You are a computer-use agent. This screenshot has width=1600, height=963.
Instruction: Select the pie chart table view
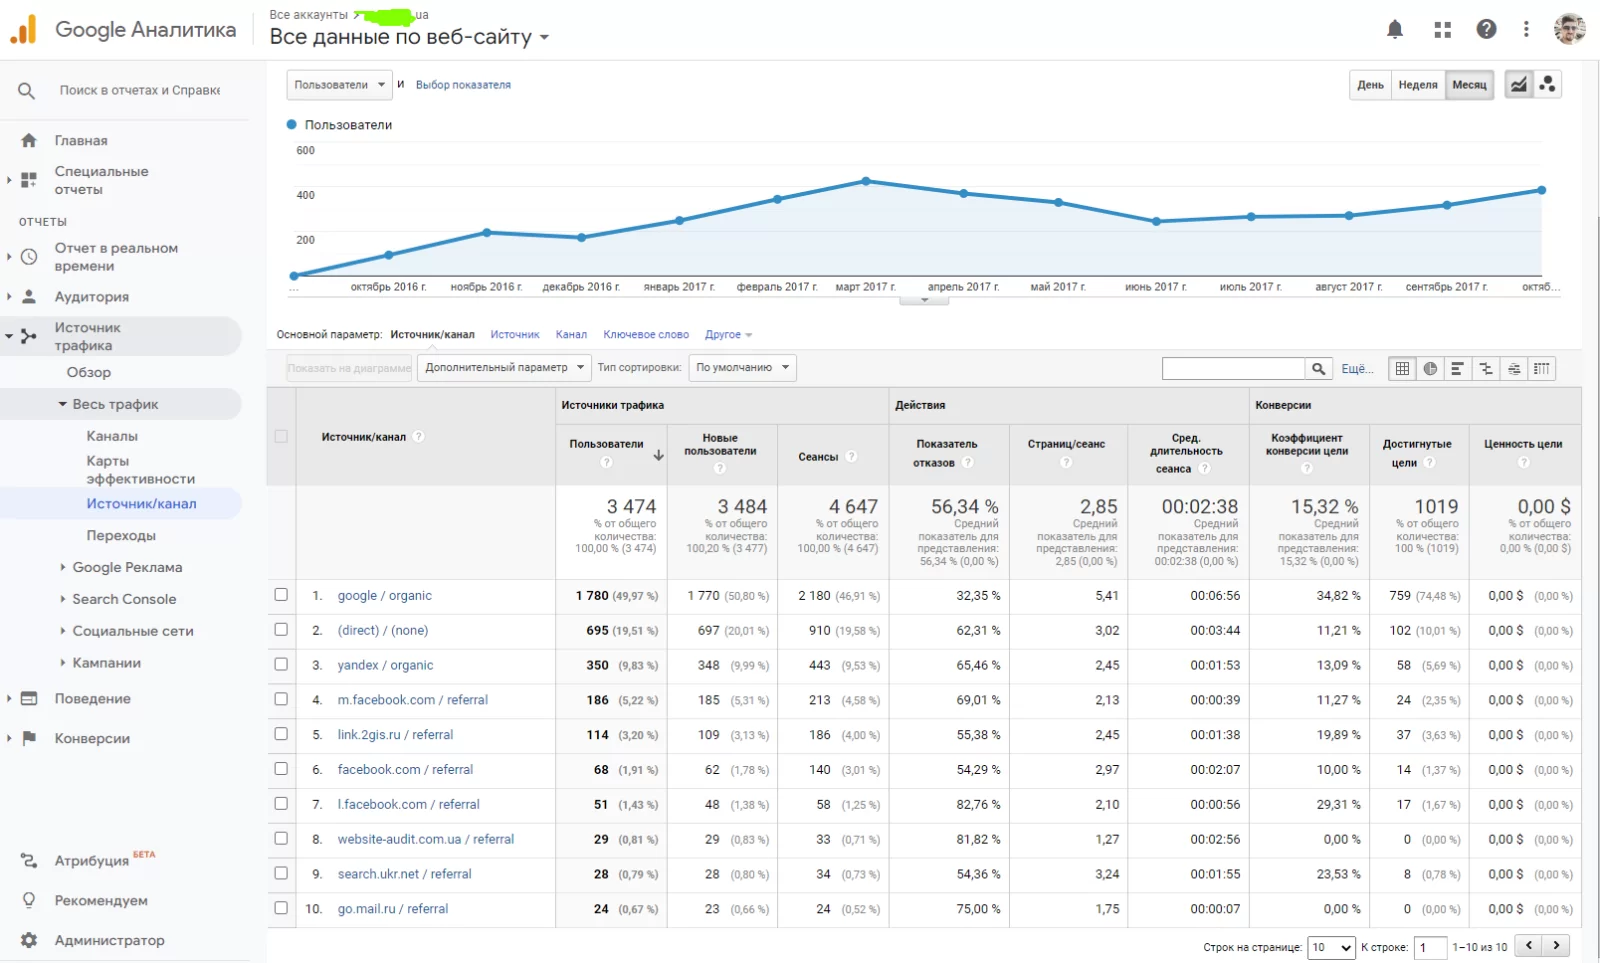1430,368
